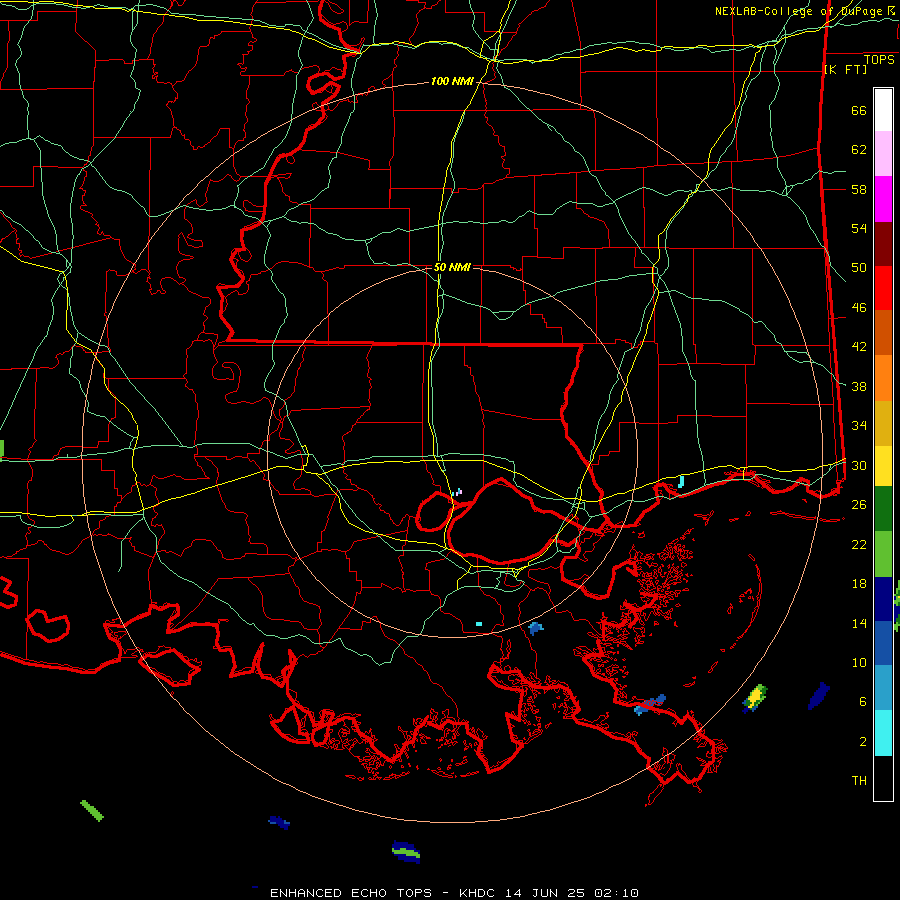
Task: Click the gold 34-38 kft legend swatch
Action: pos(883,424)
